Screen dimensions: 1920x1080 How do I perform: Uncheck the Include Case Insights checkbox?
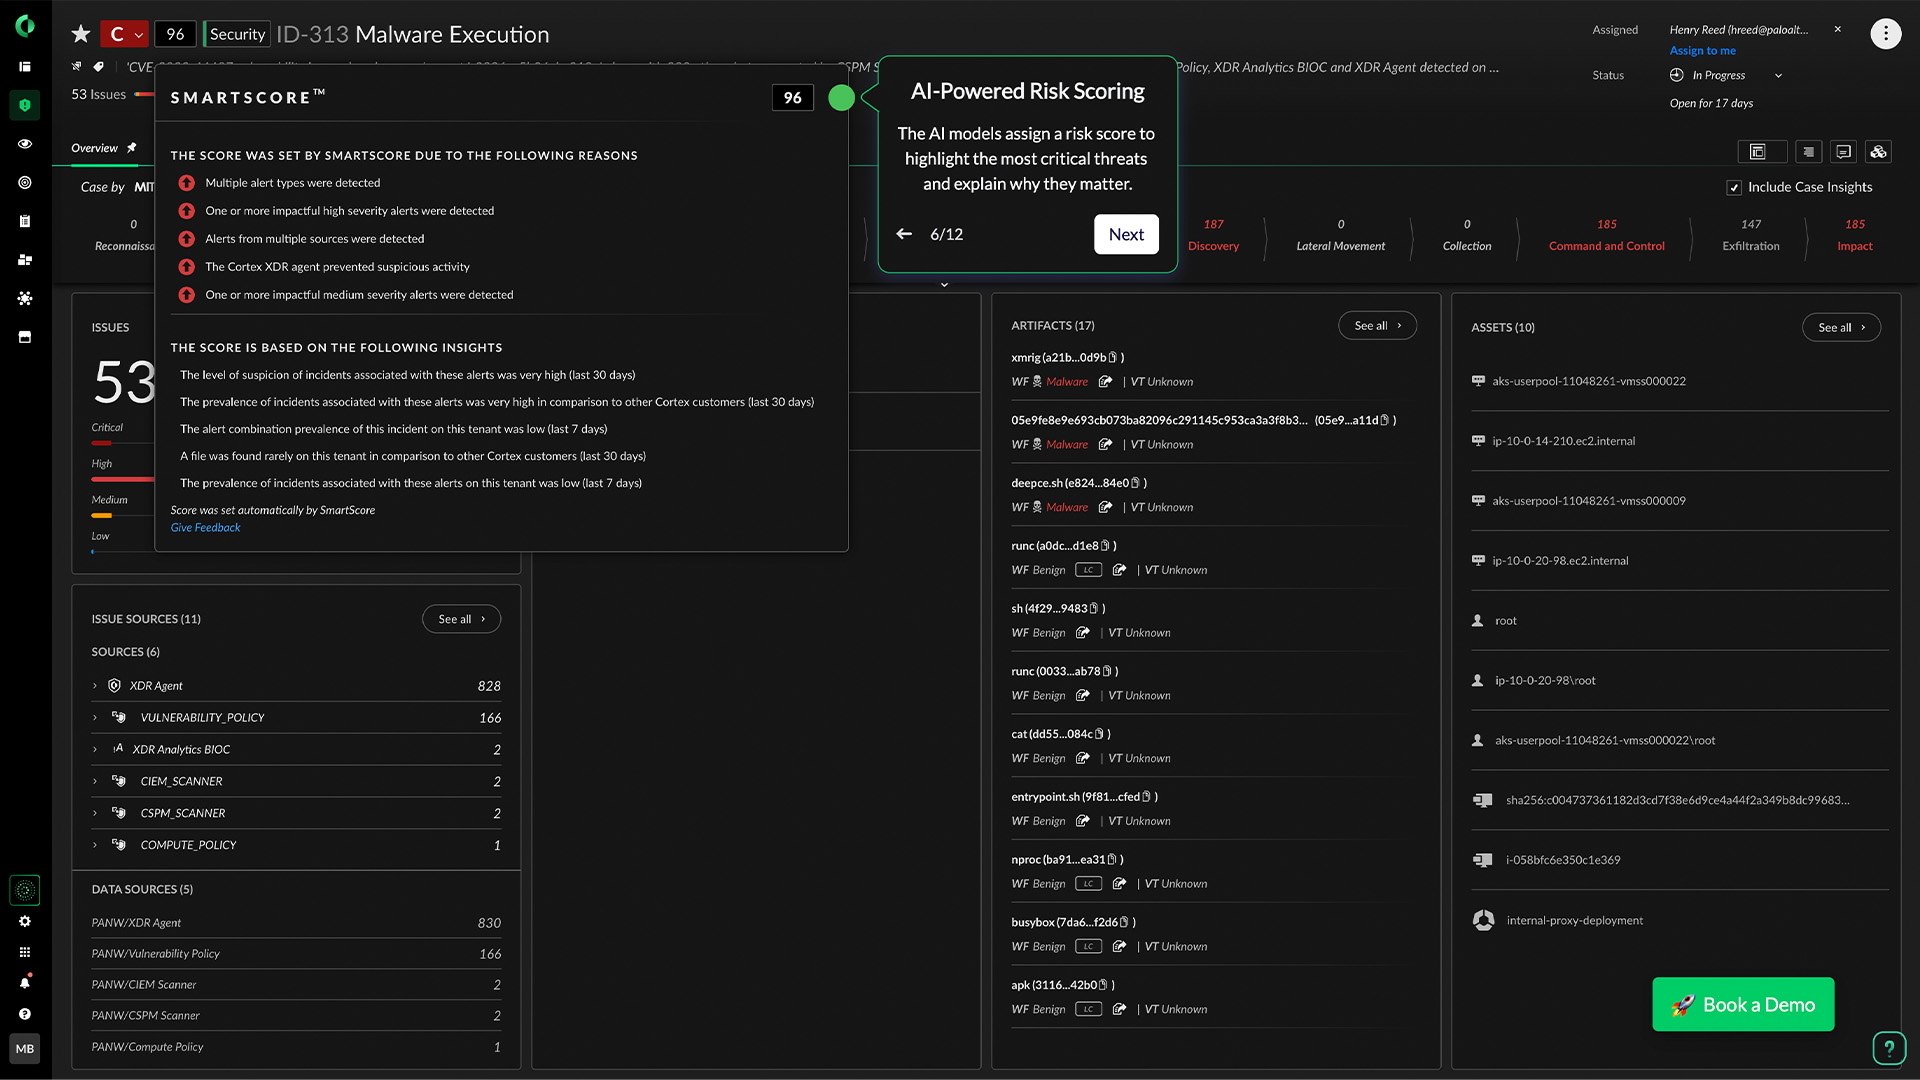(1734, 187)
